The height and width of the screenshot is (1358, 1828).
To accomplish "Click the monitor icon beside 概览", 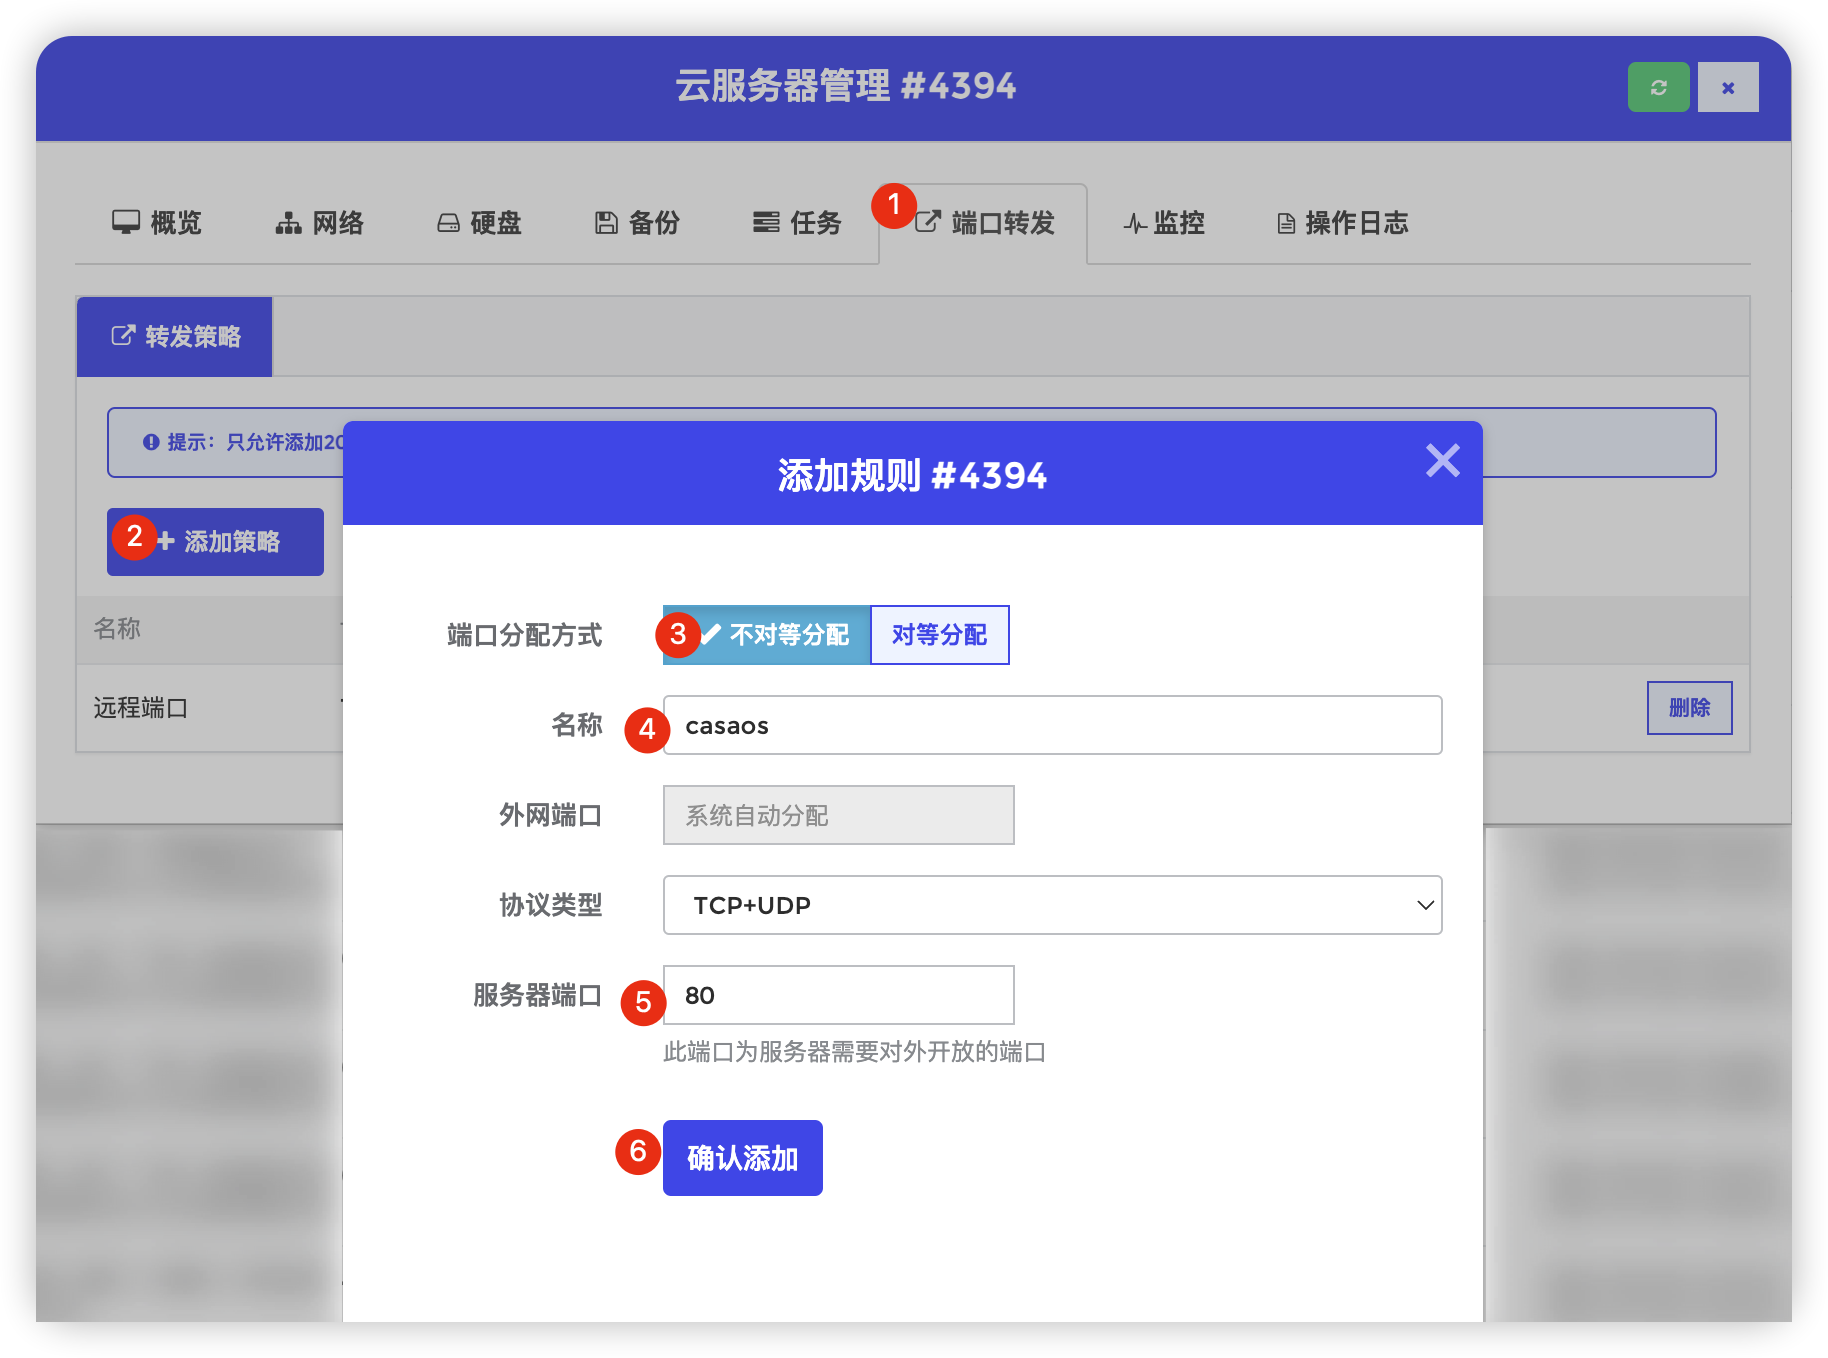I will point(126,222).
